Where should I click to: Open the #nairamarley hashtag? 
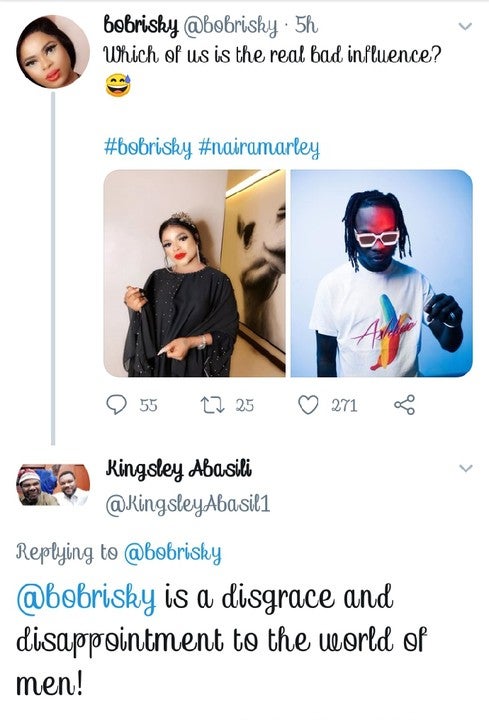(x=259, y=148)
